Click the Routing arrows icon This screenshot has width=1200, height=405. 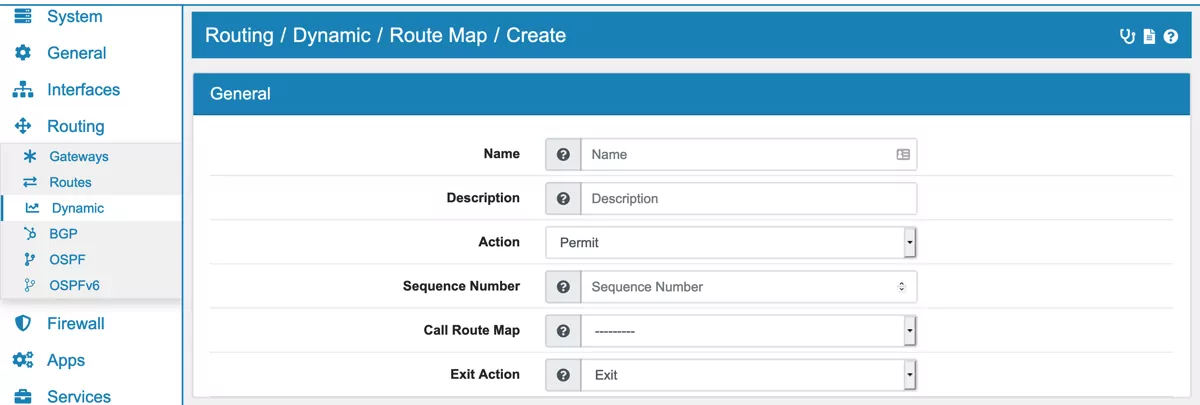(22, 127)
